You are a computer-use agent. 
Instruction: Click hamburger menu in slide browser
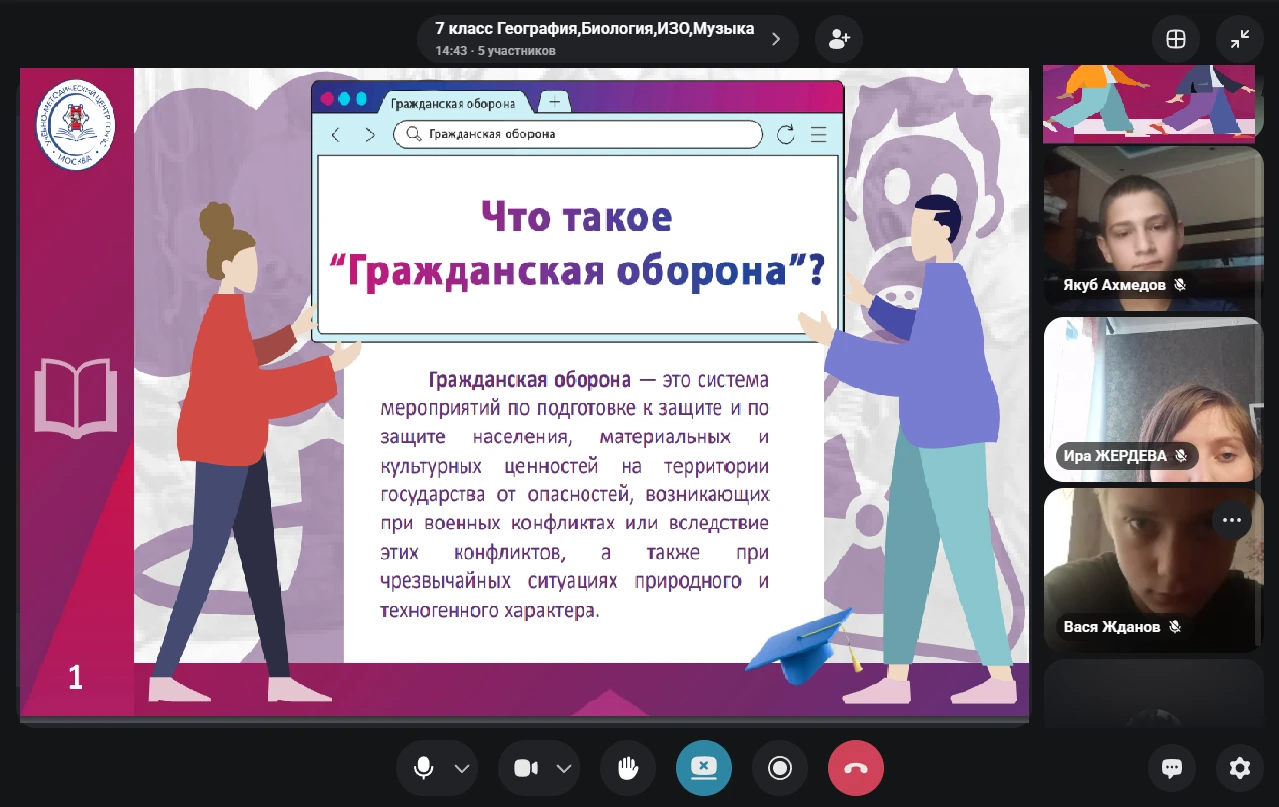818,134
